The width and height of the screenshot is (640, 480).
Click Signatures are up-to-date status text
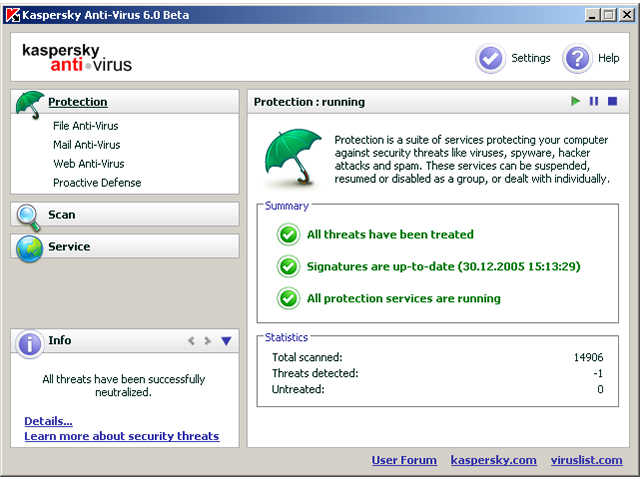click(x=444, y=267)
